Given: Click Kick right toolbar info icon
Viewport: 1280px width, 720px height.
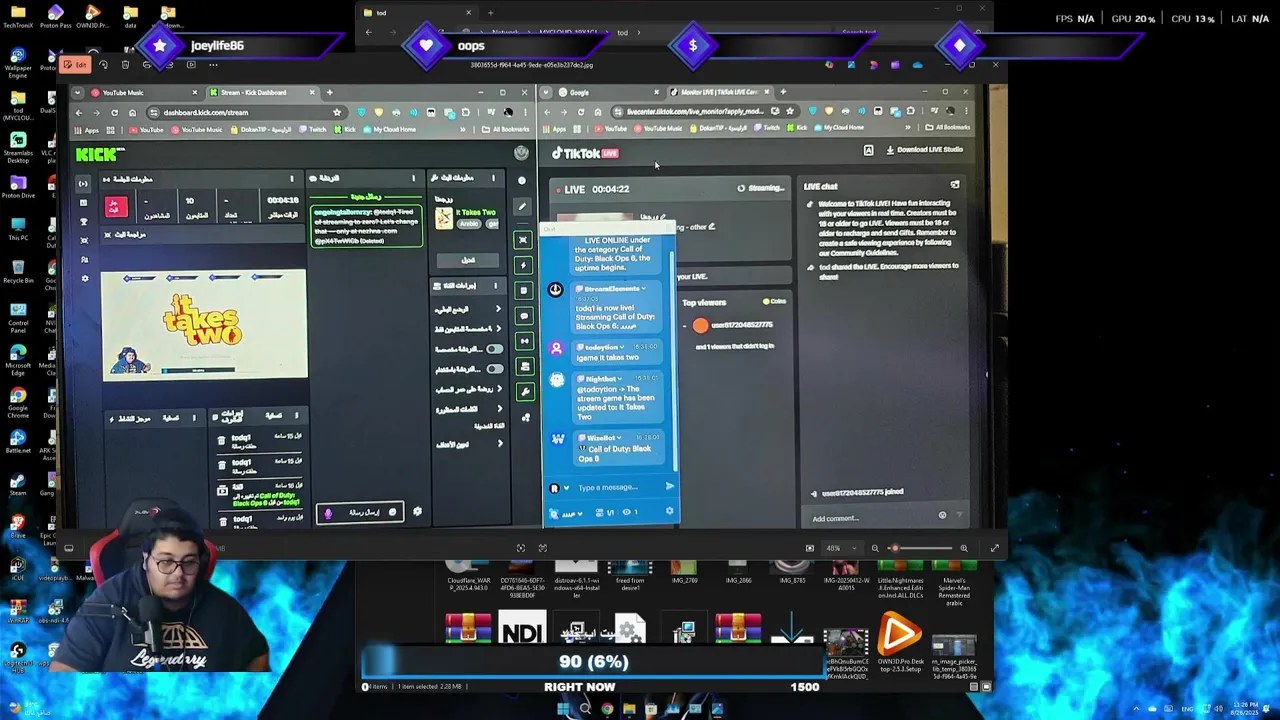Looking at the screenshot, I should pos(521,180).
